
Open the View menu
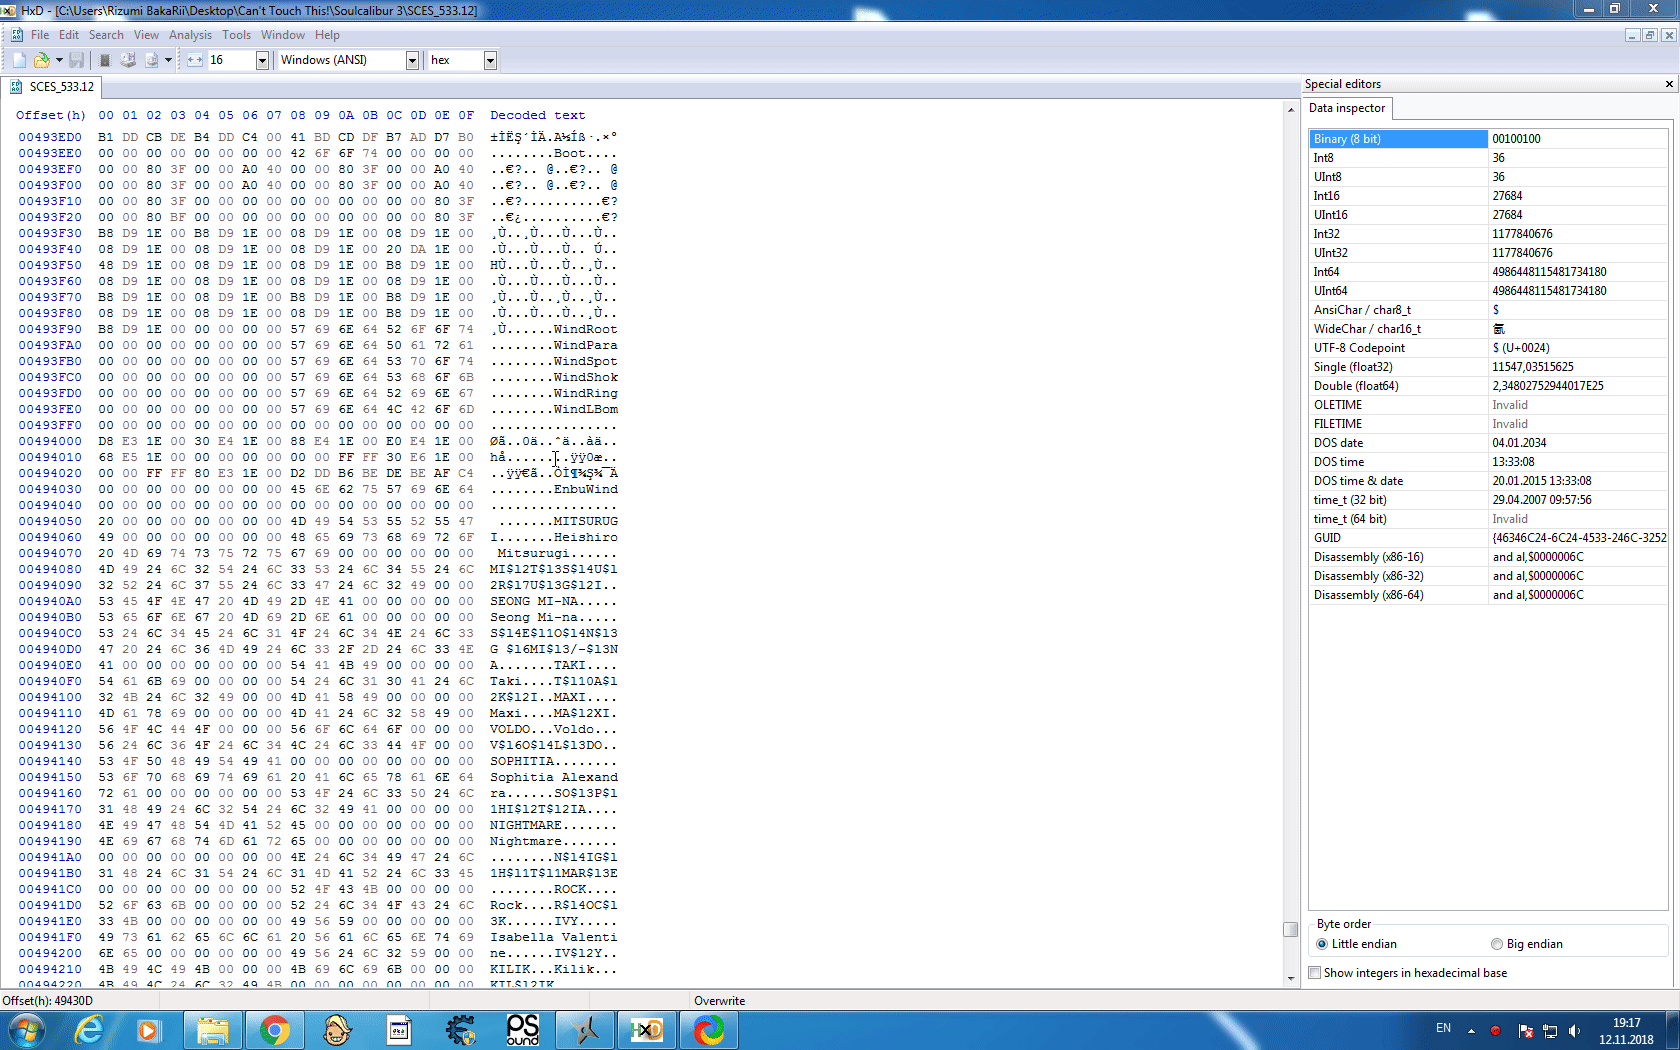click(146, 35)
